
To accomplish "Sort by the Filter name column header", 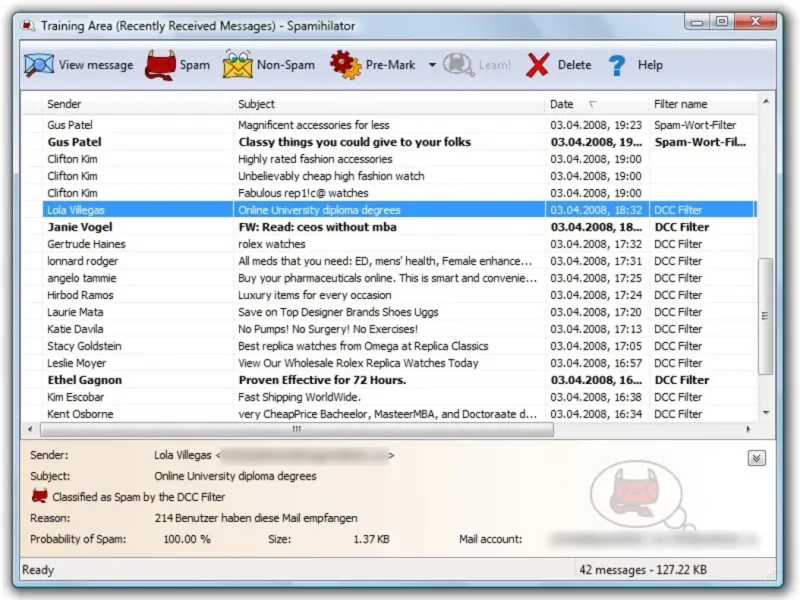I will click(x=702, y=104).
